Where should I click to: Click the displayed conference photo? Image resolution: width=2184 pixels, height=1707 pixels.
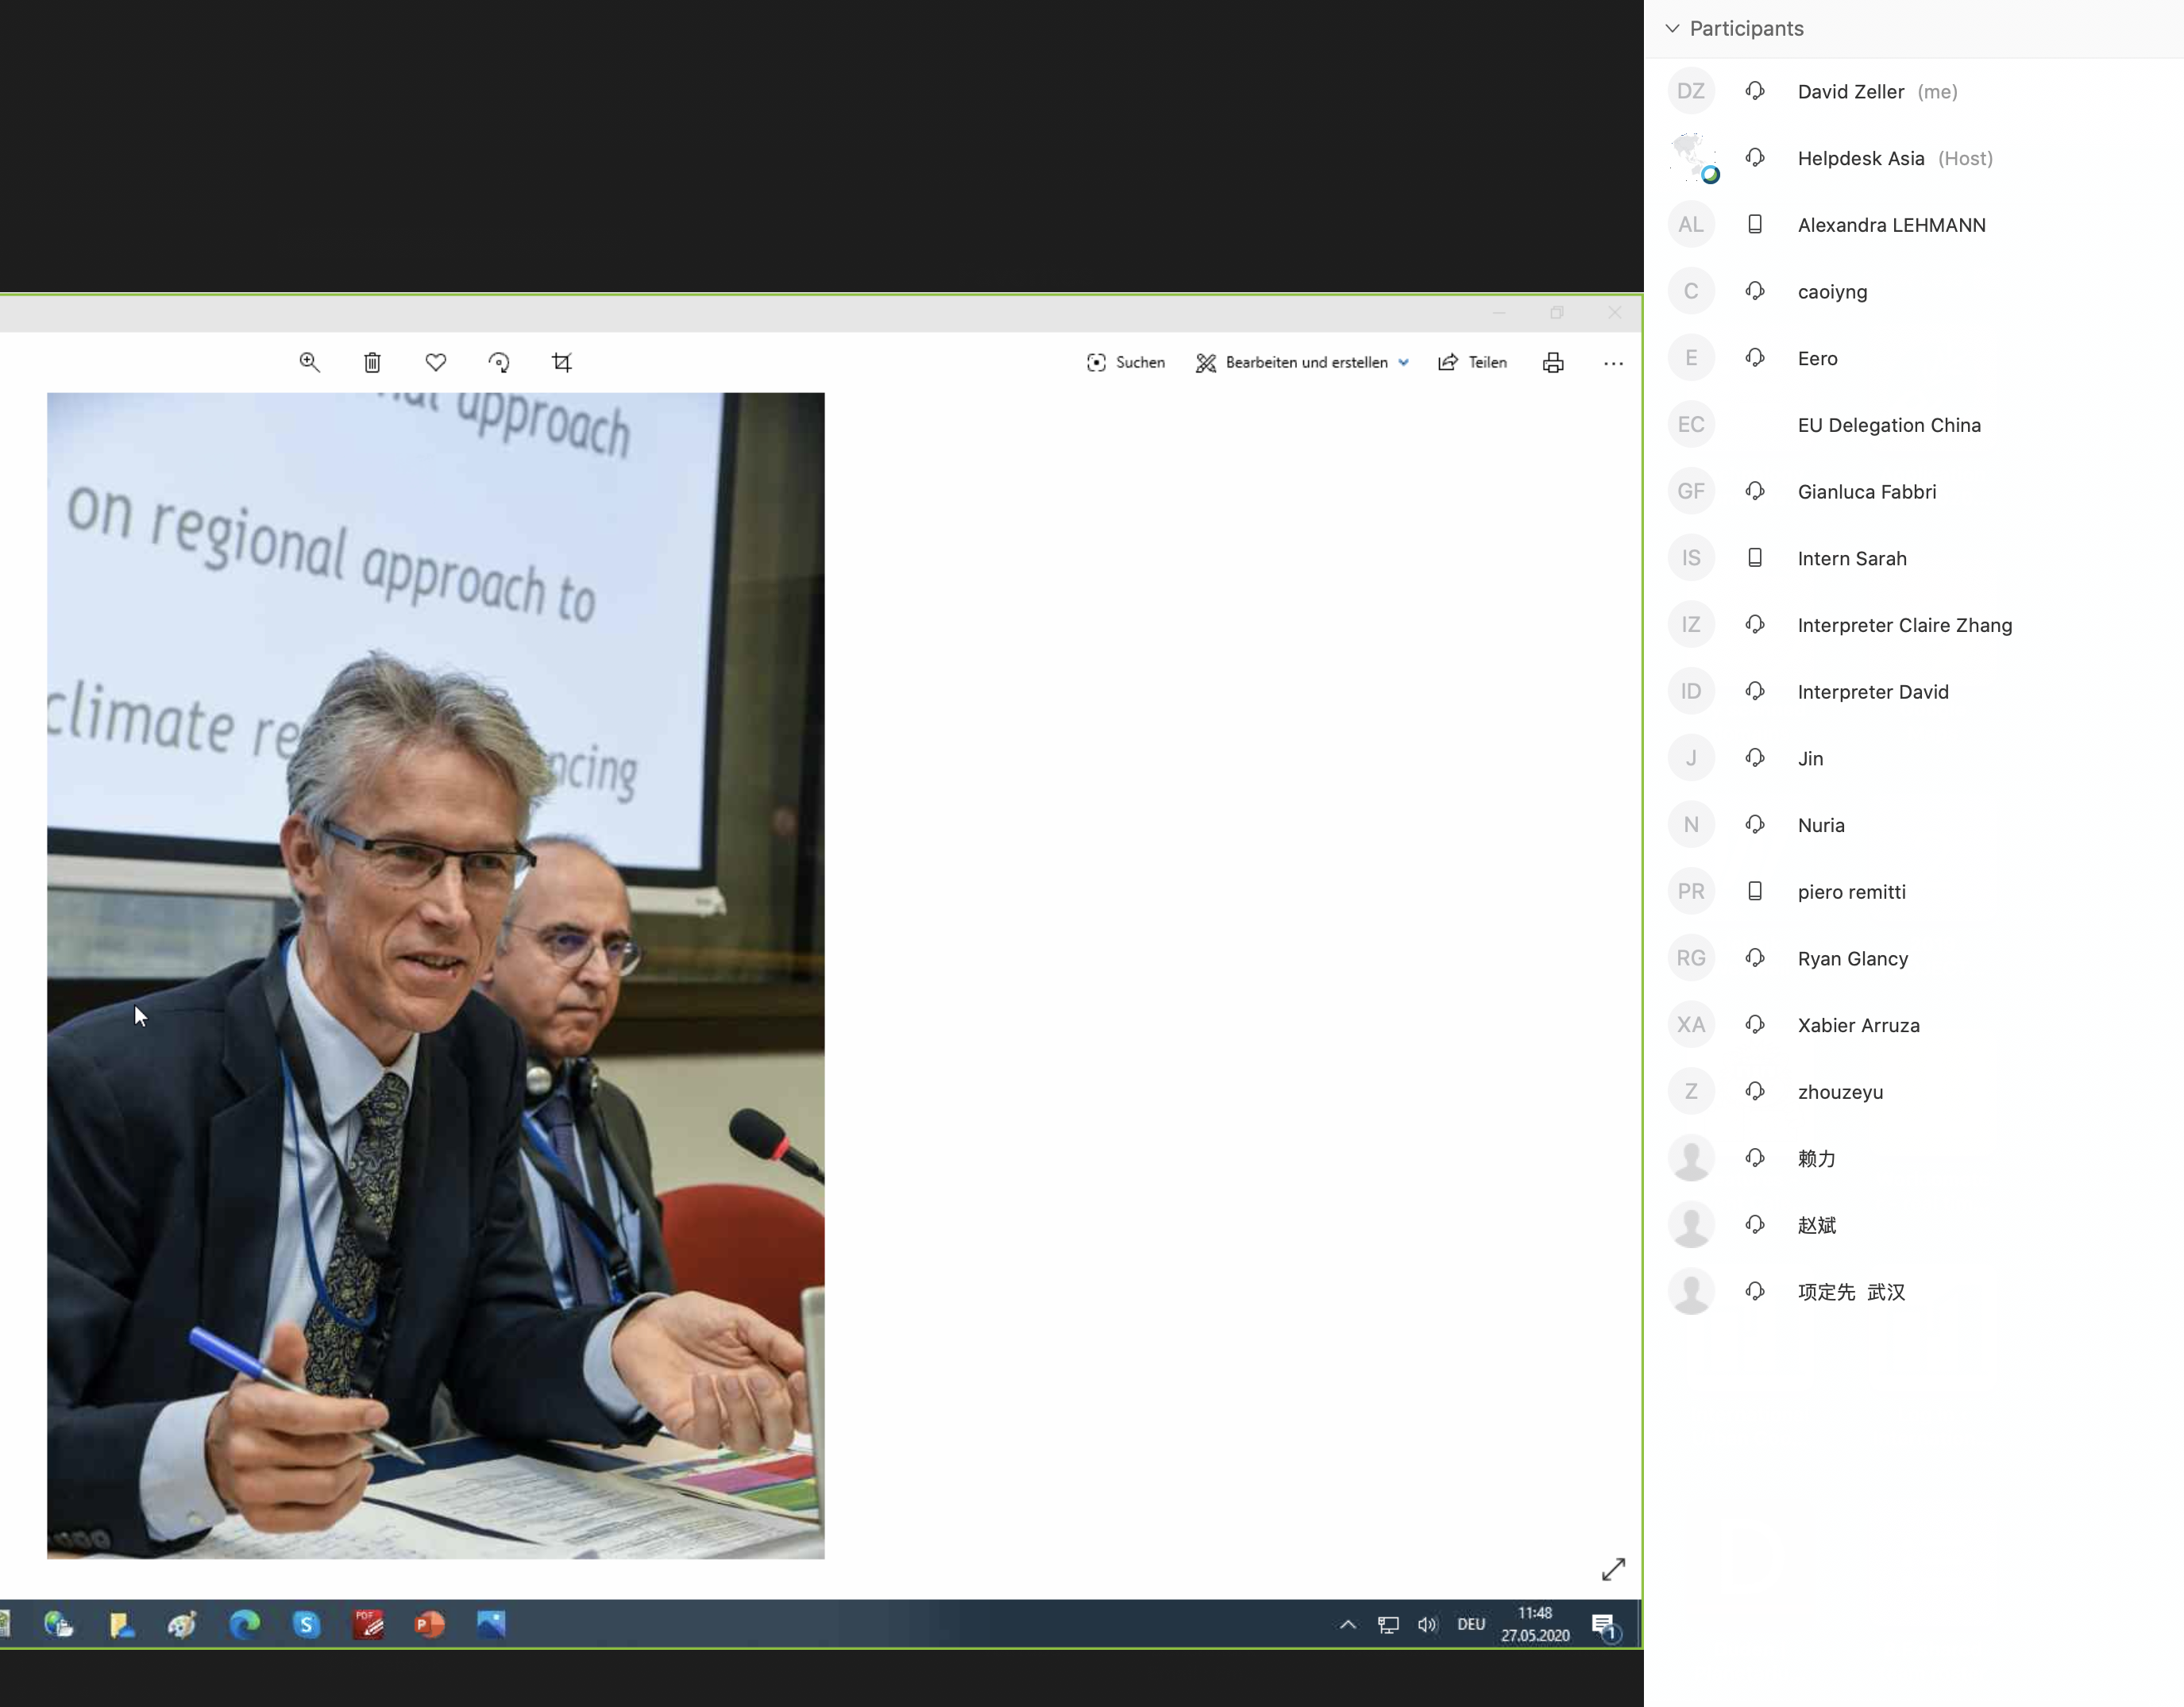point(435,975)
